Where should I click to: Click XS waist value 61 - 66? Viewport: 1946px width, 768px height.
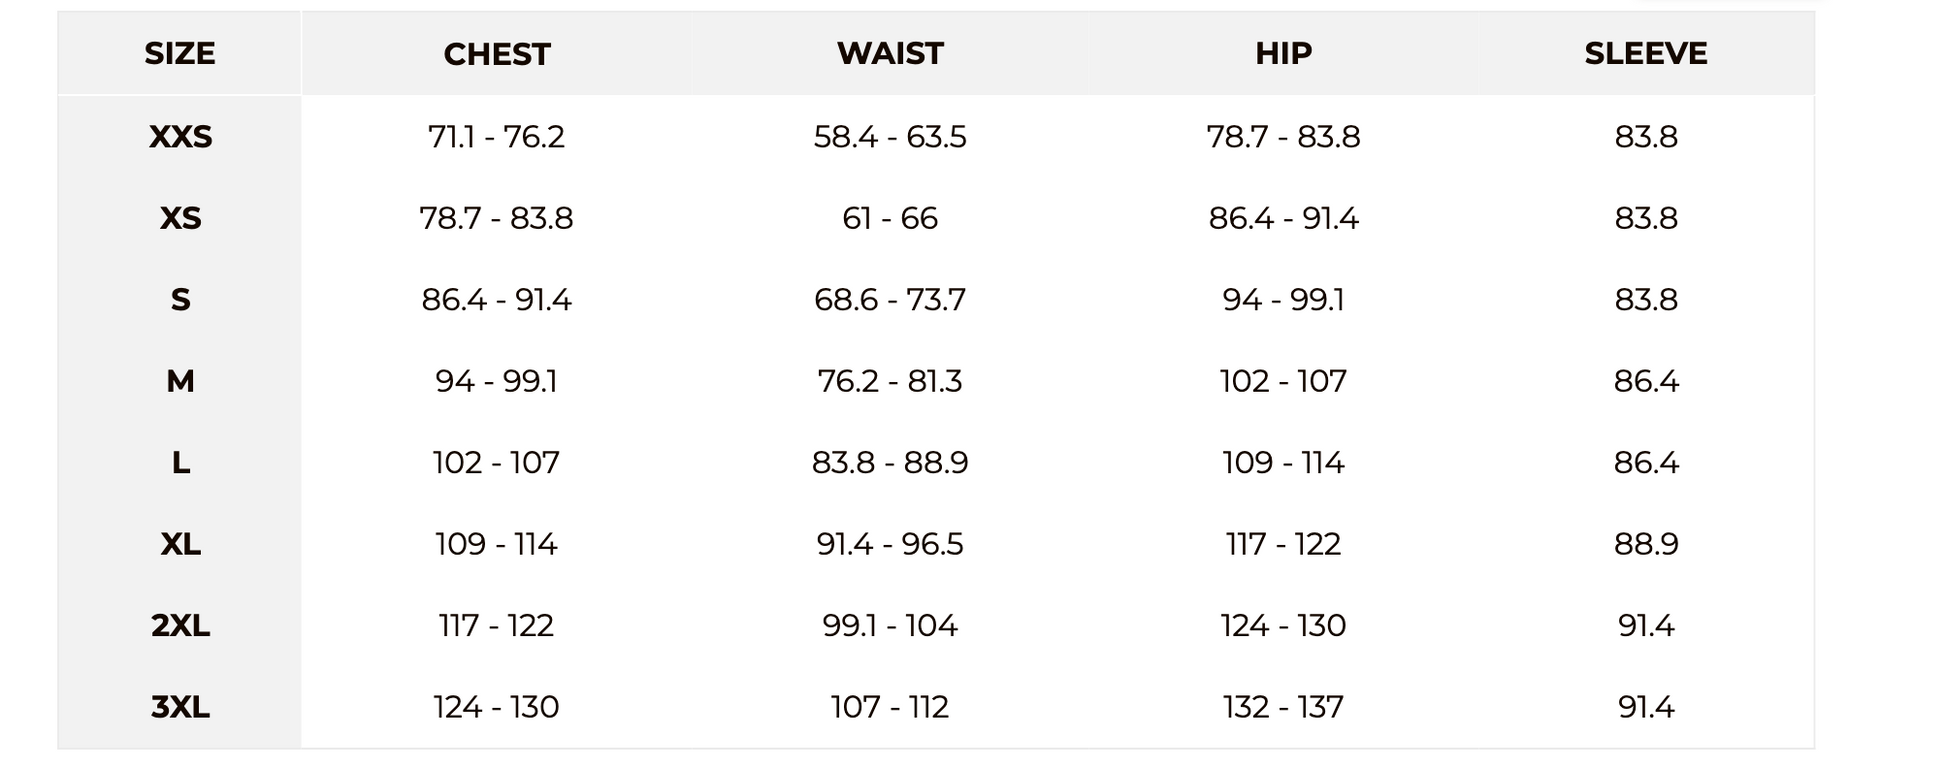pos(890,218)
